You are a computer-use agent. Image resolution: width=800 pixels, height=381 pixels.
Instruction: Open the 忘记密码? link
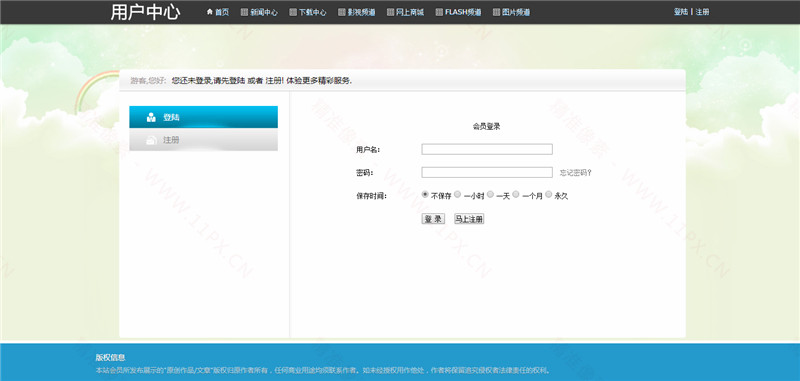[576, 173]
